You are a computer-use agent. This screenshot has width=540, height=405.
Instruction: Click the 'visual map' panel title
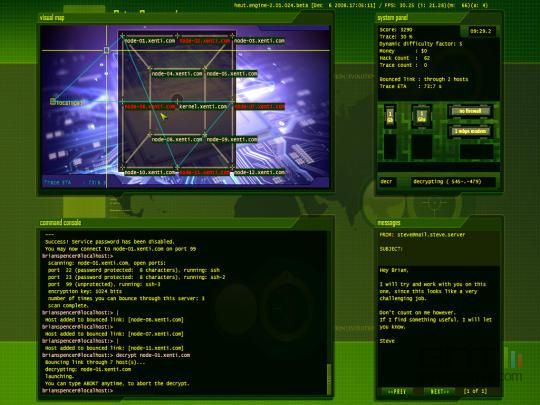coord(52,18)
